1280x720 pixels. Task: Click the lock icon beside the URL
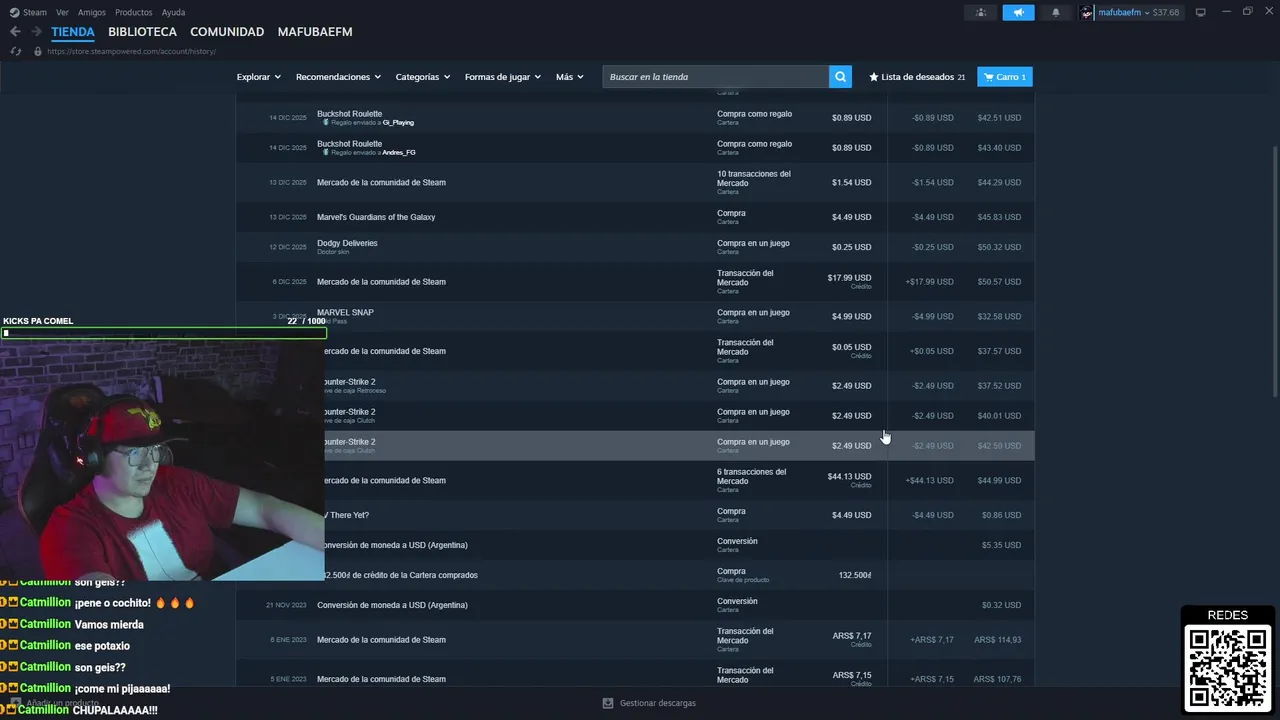tap(38, 51)
